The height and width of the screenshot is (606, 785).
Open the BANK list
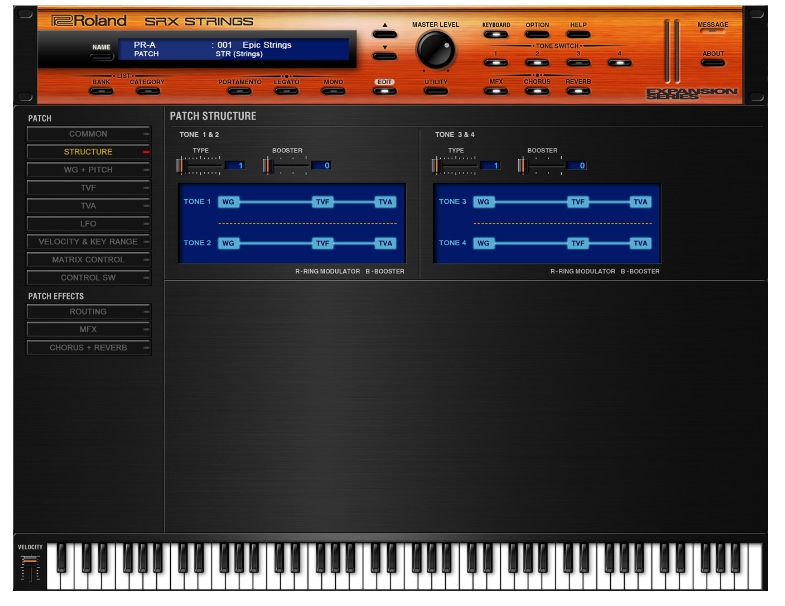pyautogui.click(x=101, y=91)
